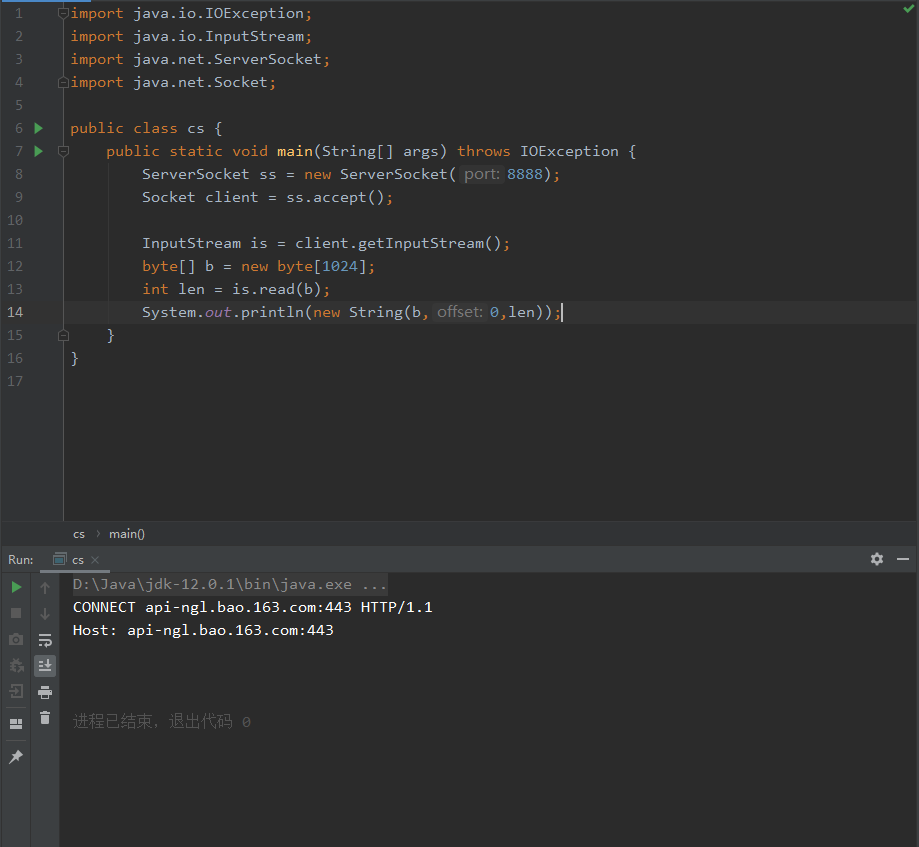Image resolution: width=919 pixels, height=847 pixels.
Task: Click the 'offset:' parameter hint
Action: (460, 312)
